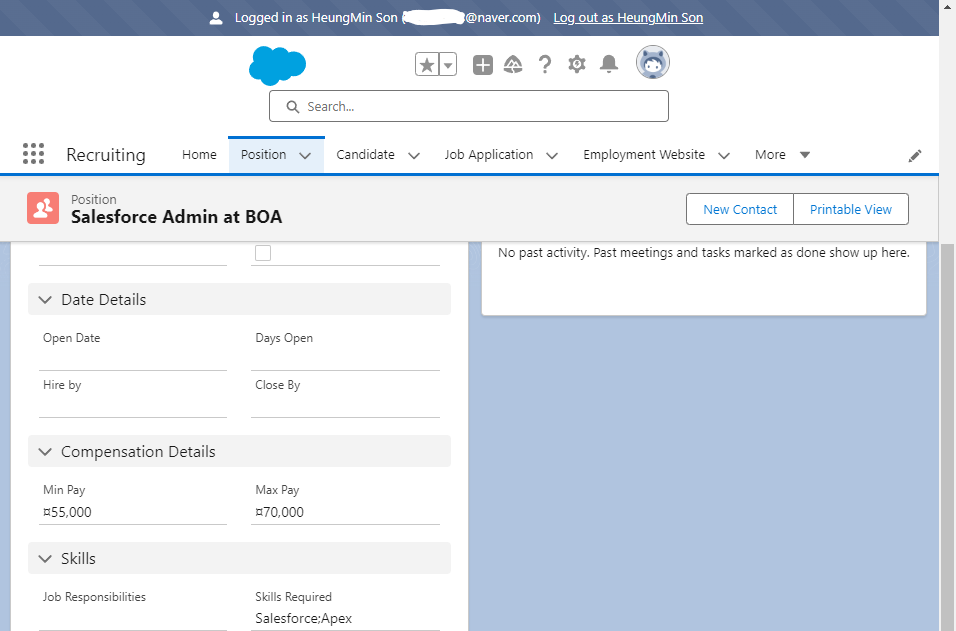Open the Home tab
Viewport: 956px width, 631px height.
pyautogui.click(x=199, y=155)
